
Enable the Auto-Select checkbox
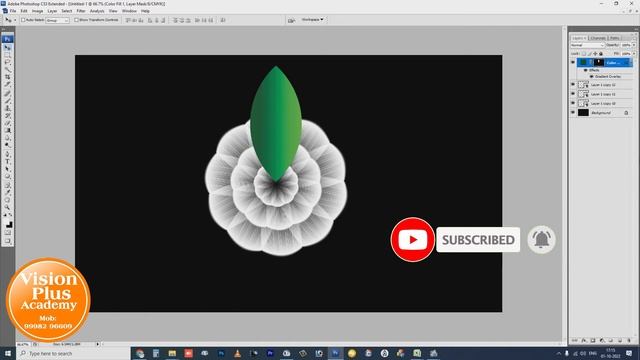[x=23, y=20]
